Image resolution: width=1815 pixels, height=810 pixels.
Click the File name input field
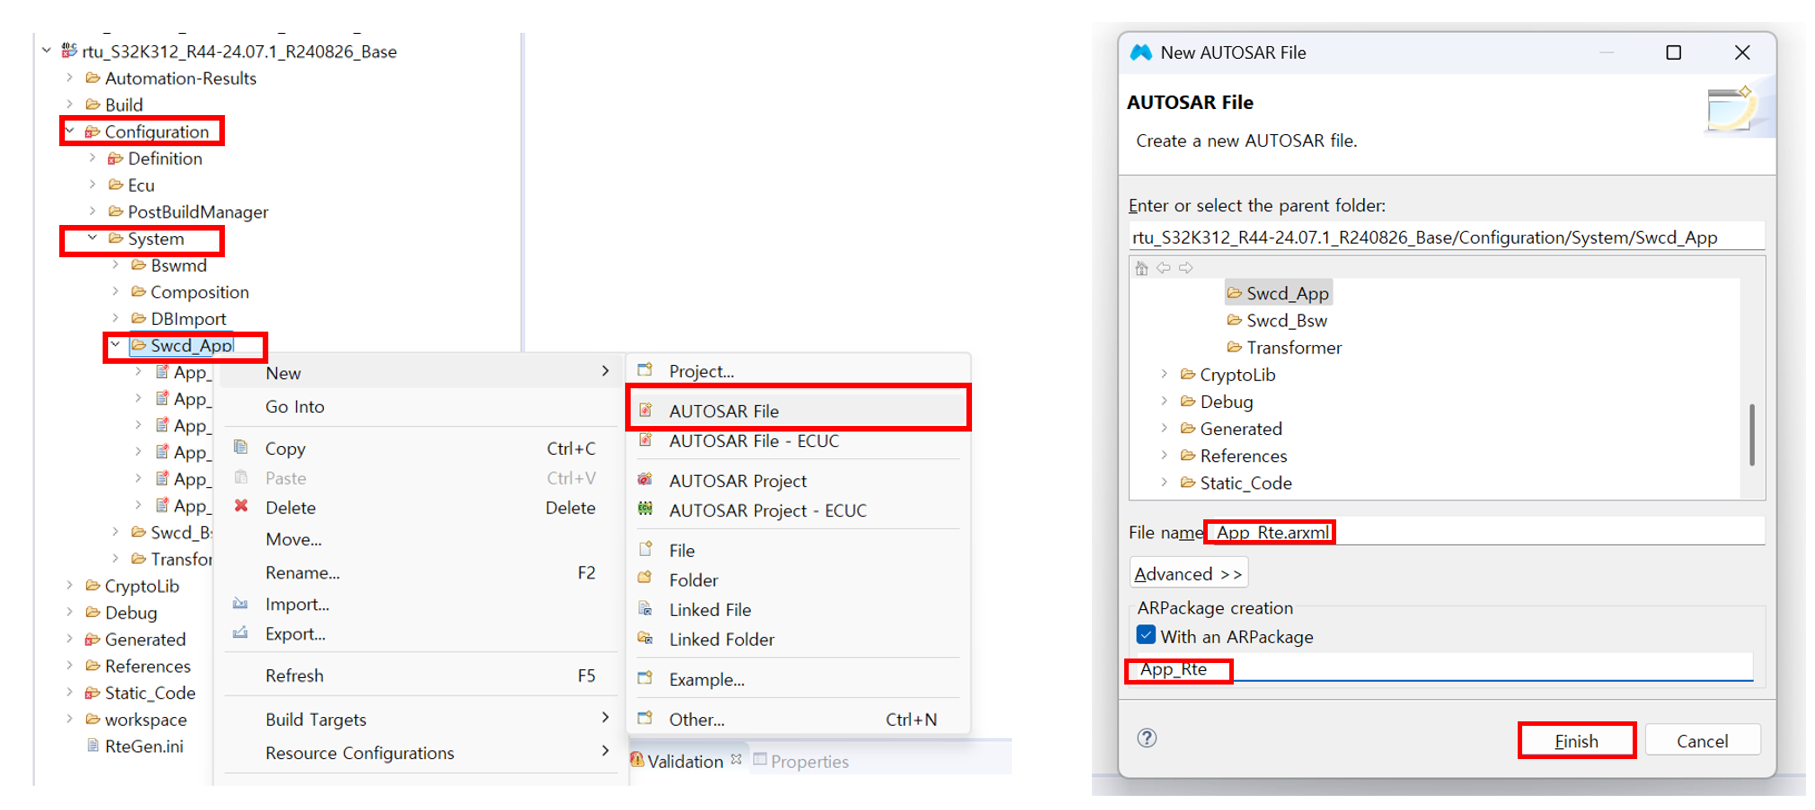1500,532
